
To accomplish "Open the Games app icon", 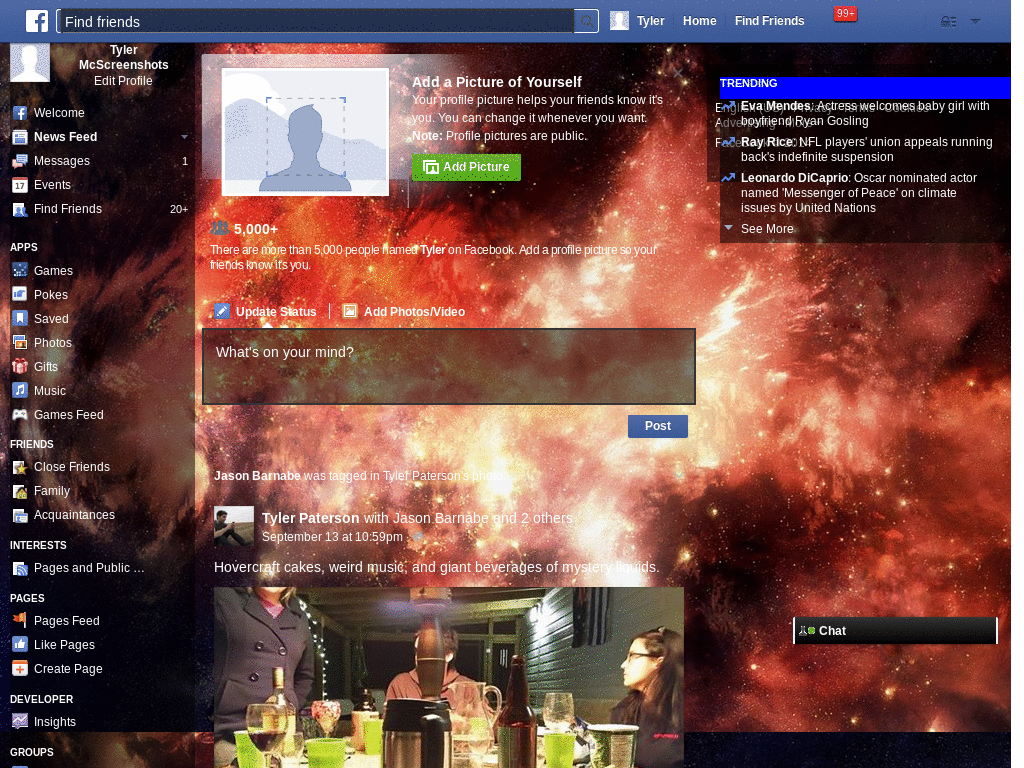I will tap(20, 270).
